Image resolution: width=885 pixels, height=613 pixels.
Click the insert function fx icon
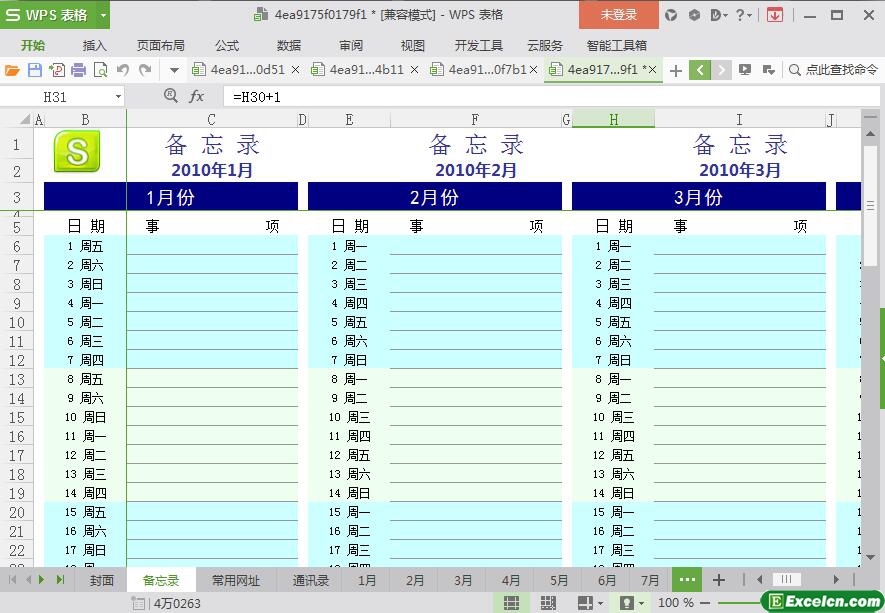point(197,96)
